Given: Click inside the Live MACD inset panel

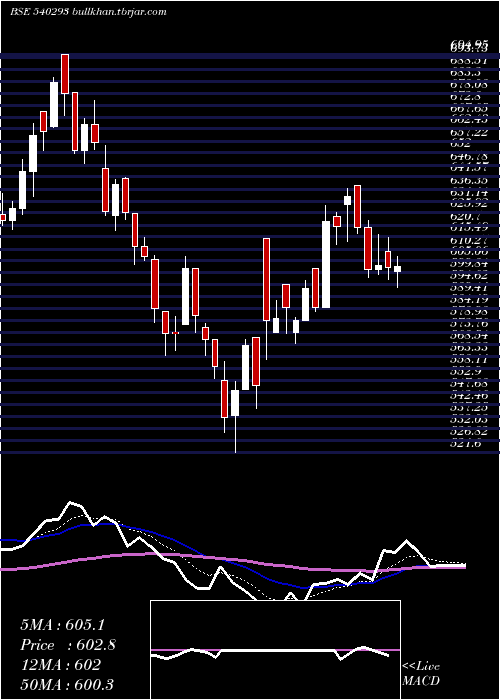Looking at the screenshot, I should (275, 650).
